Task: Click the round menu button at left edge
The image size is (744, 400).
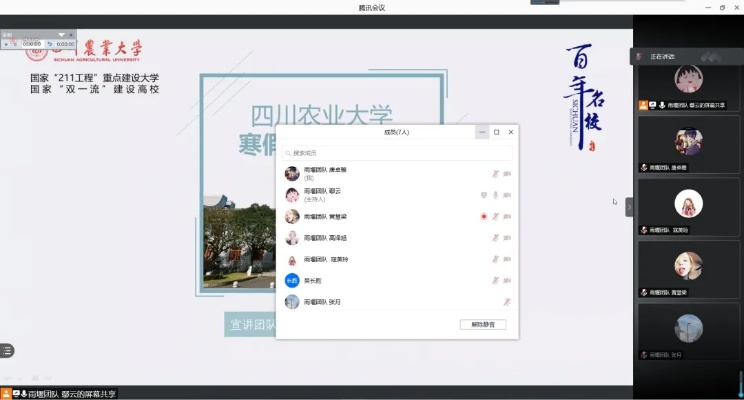Action: coord(7,350)
